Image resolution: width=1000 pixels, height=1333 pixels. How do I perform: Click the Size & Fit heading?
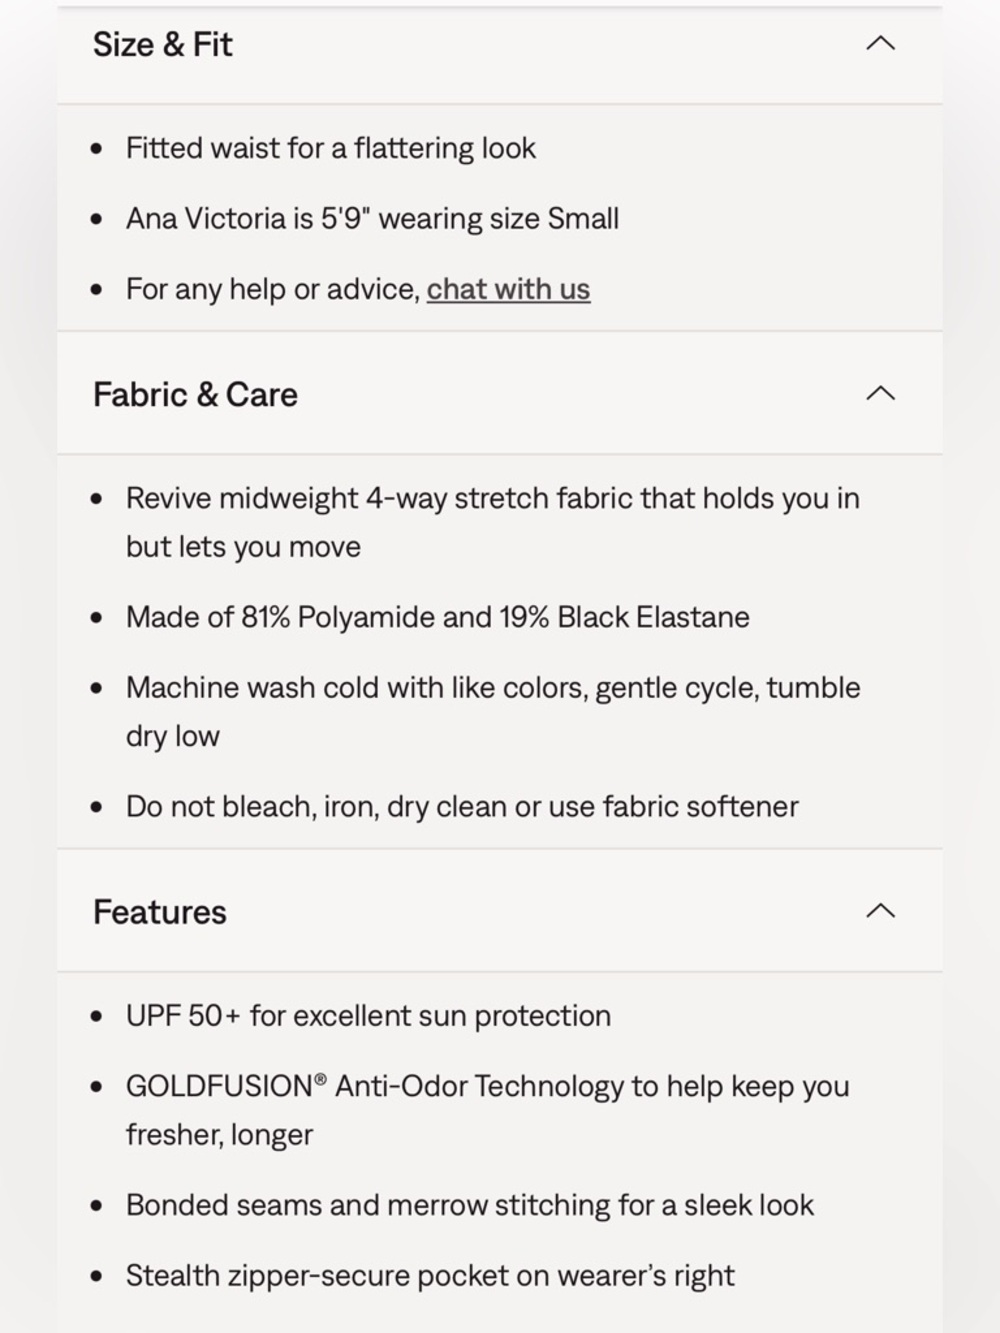coord(163,45)
